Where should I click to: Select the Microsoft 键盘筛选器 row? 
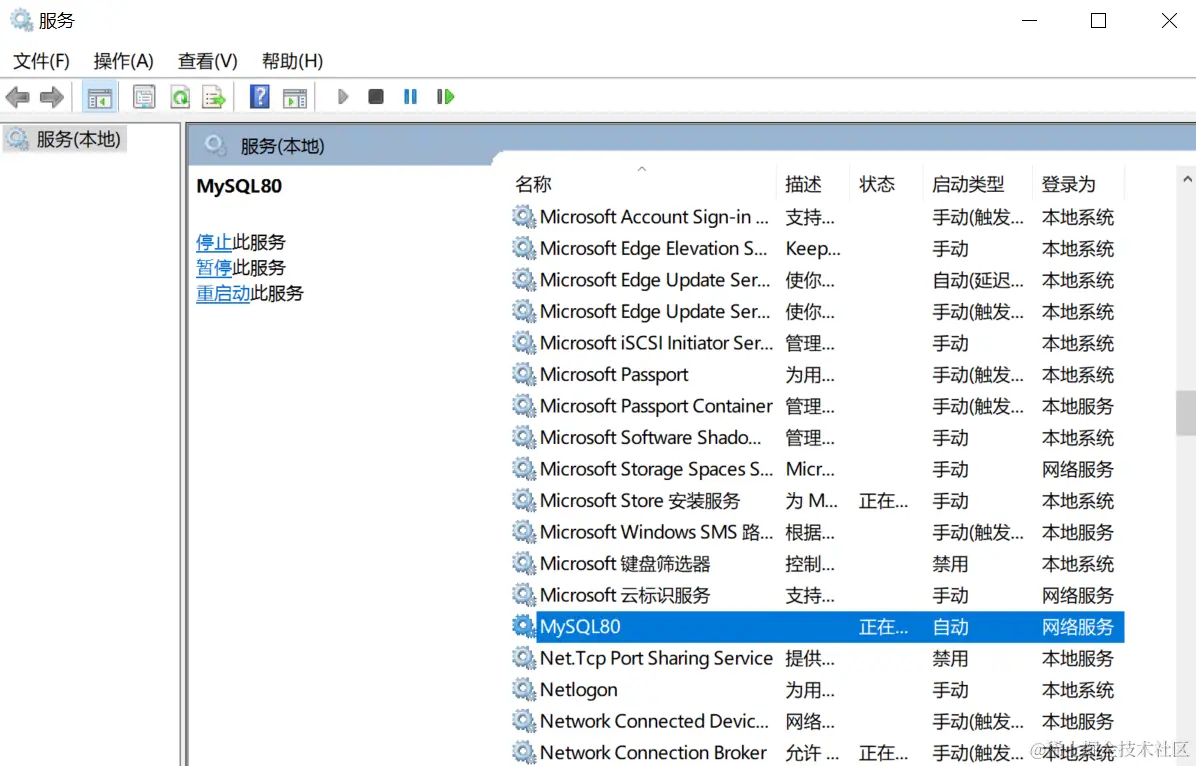pos(817,564)
